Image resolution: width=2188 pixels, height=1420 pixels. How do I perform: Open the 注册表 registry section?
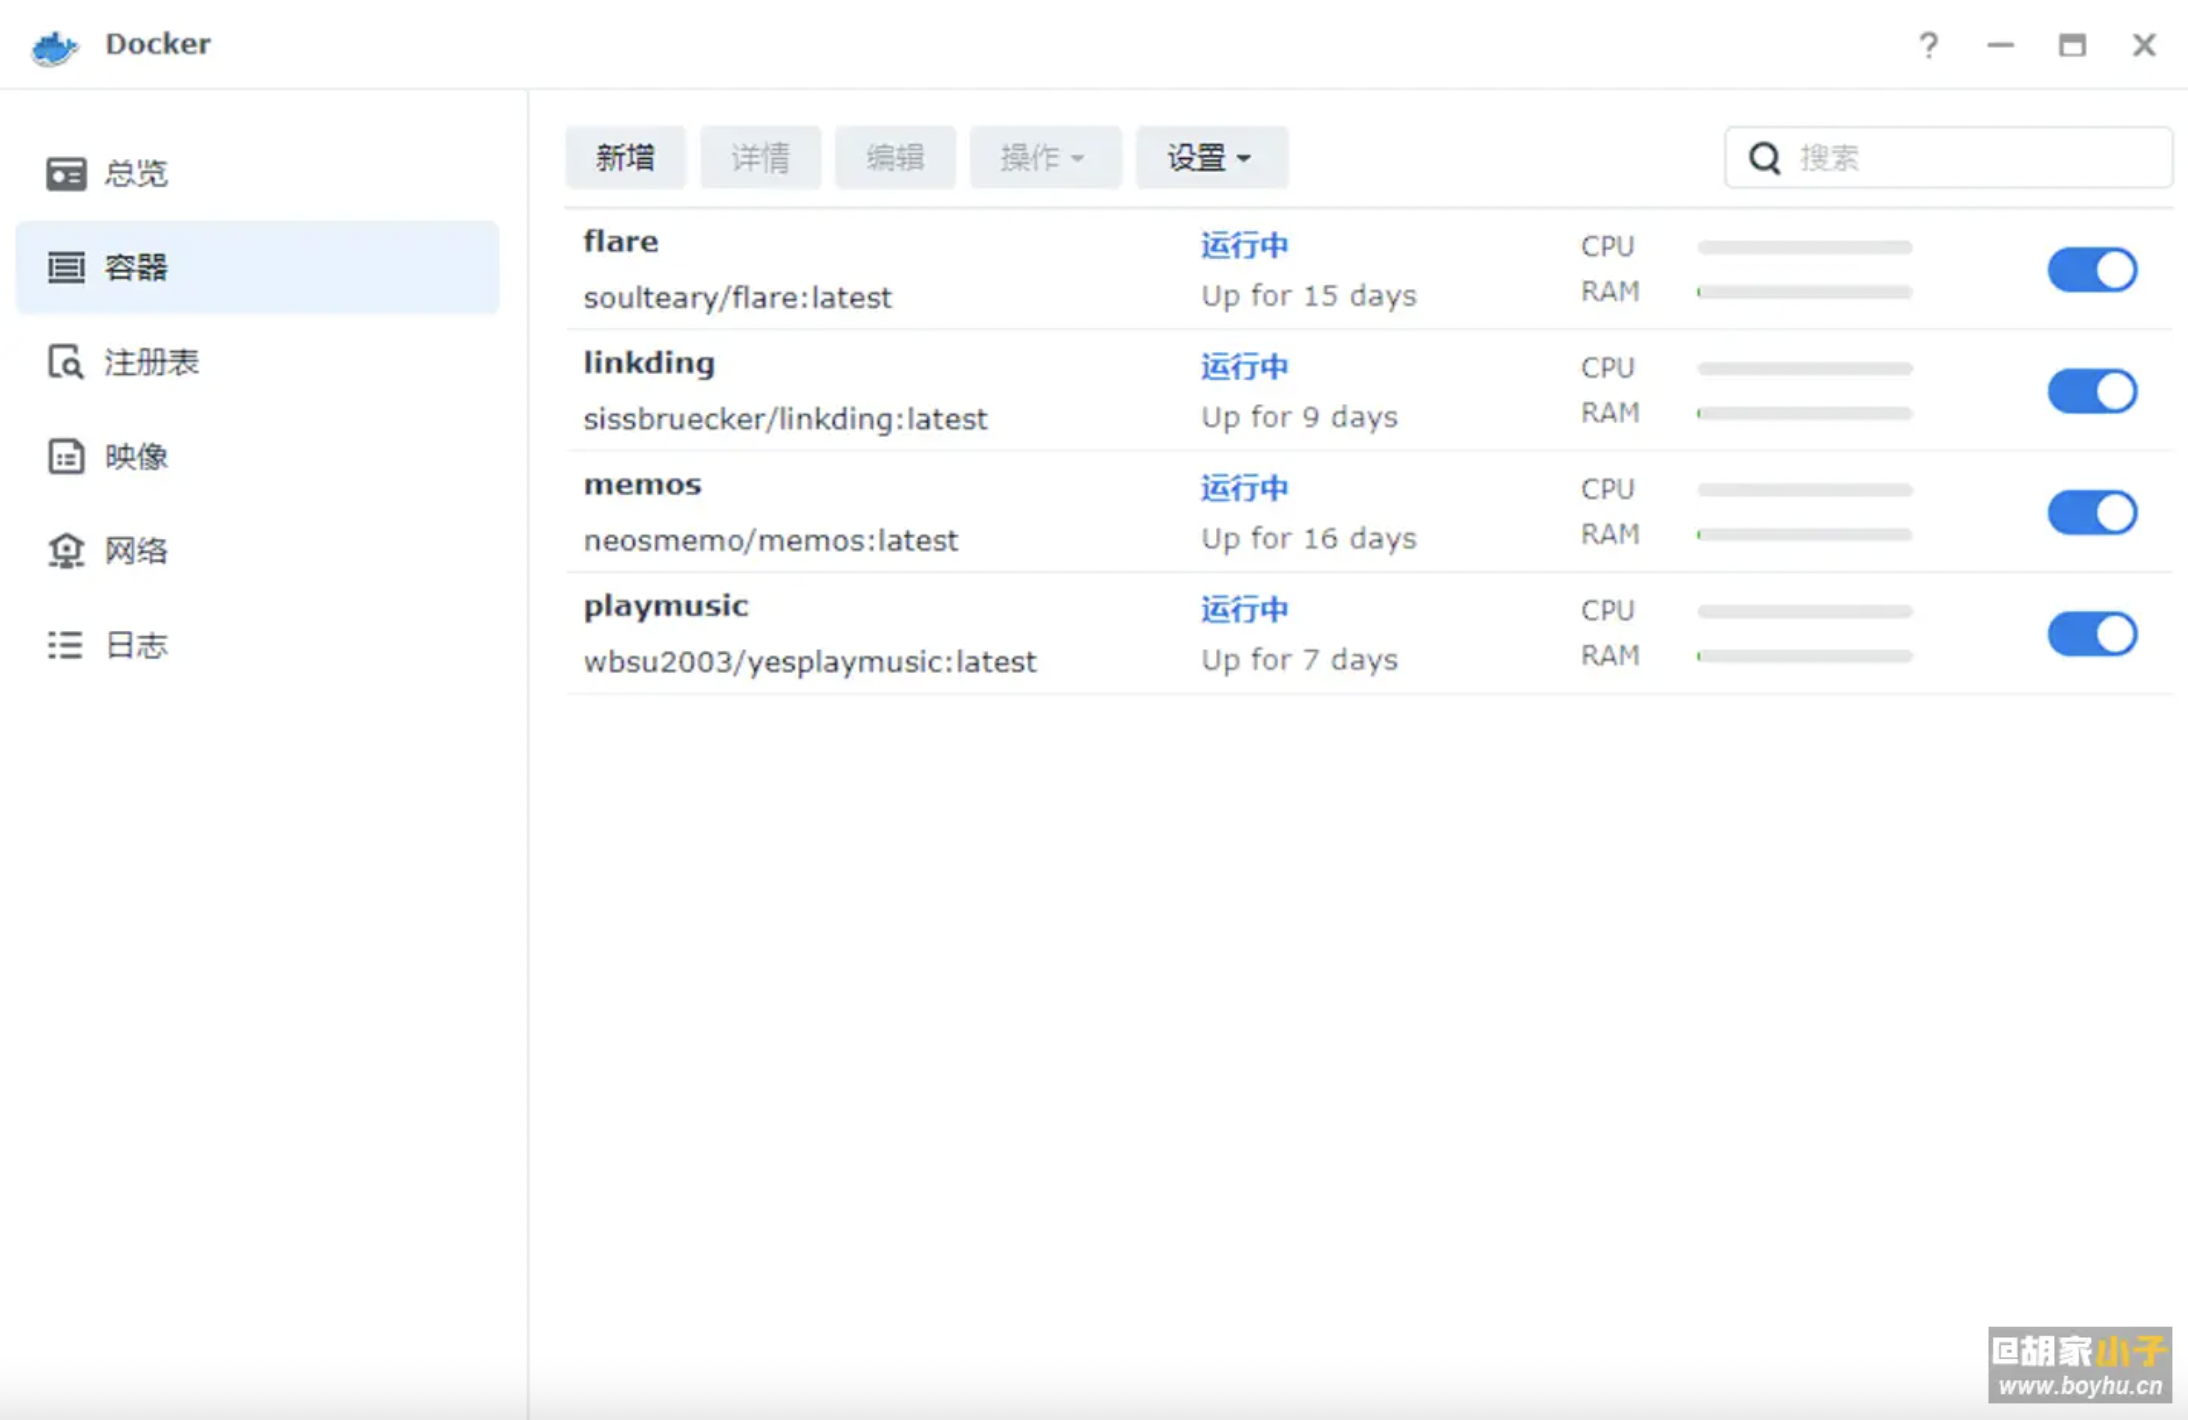[257, 362]
